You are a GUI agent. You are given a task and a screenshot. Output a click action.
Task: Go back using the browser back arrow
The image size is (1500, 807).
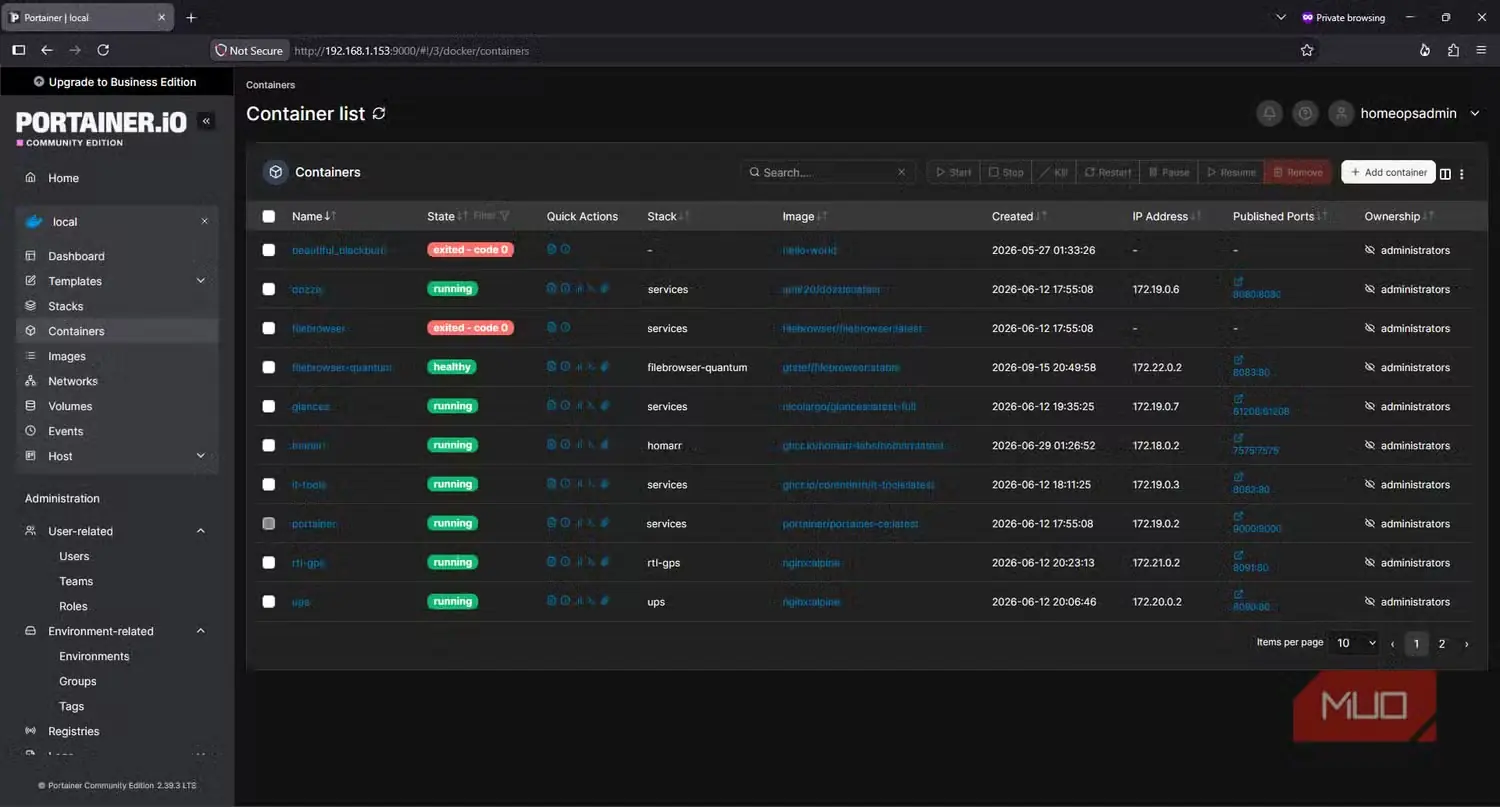coord(46,50)
